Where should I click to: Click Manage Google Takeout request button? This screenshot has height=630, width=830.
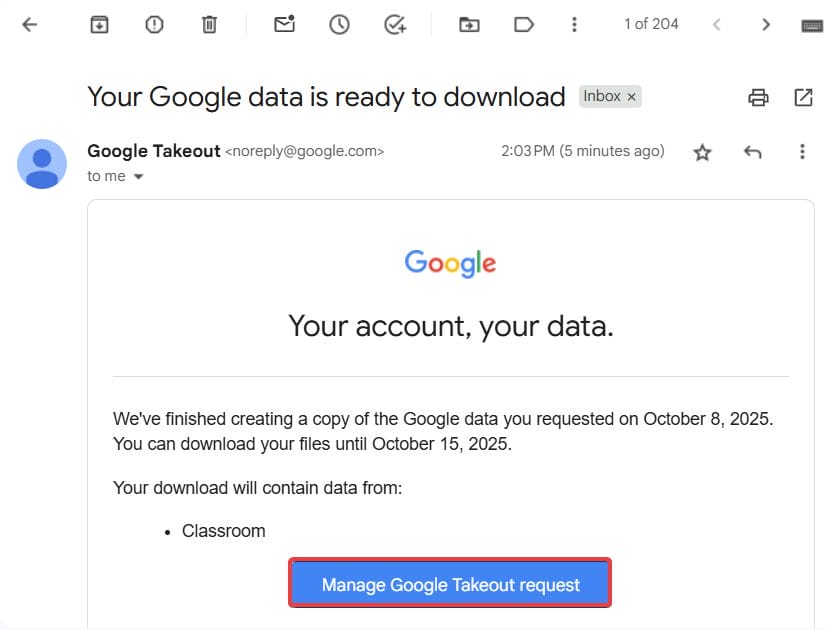(x=450, y=585)
